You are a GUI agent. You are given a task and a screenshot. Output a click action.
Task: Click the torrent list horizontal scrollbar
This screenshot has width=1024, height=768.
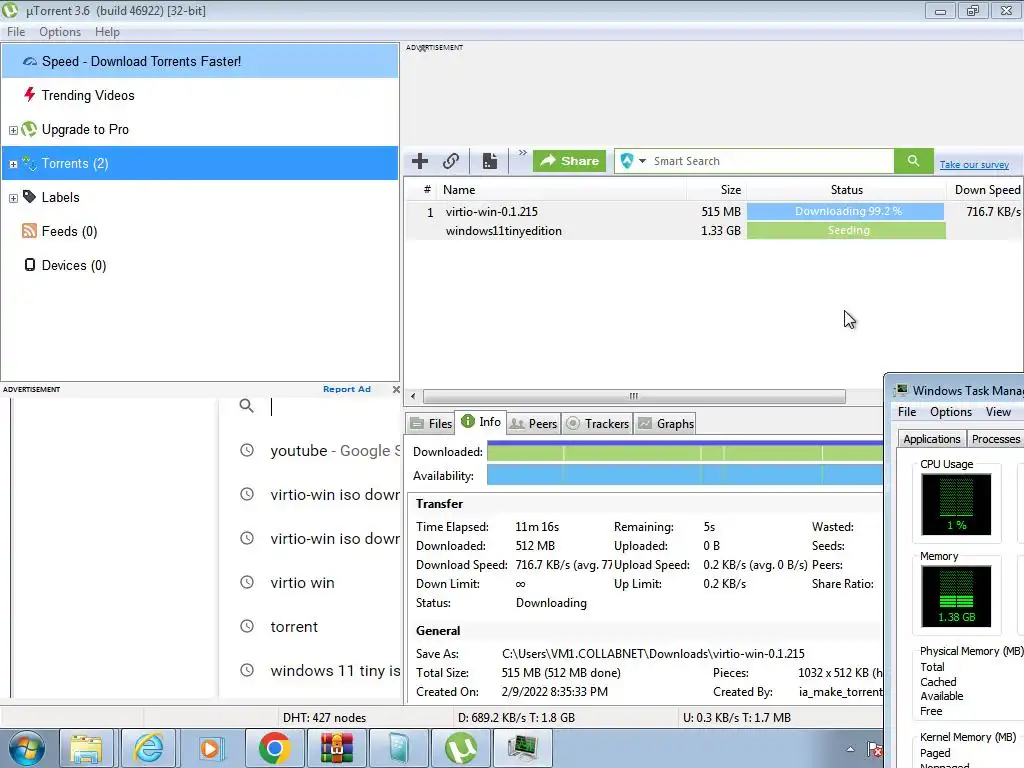633,396
